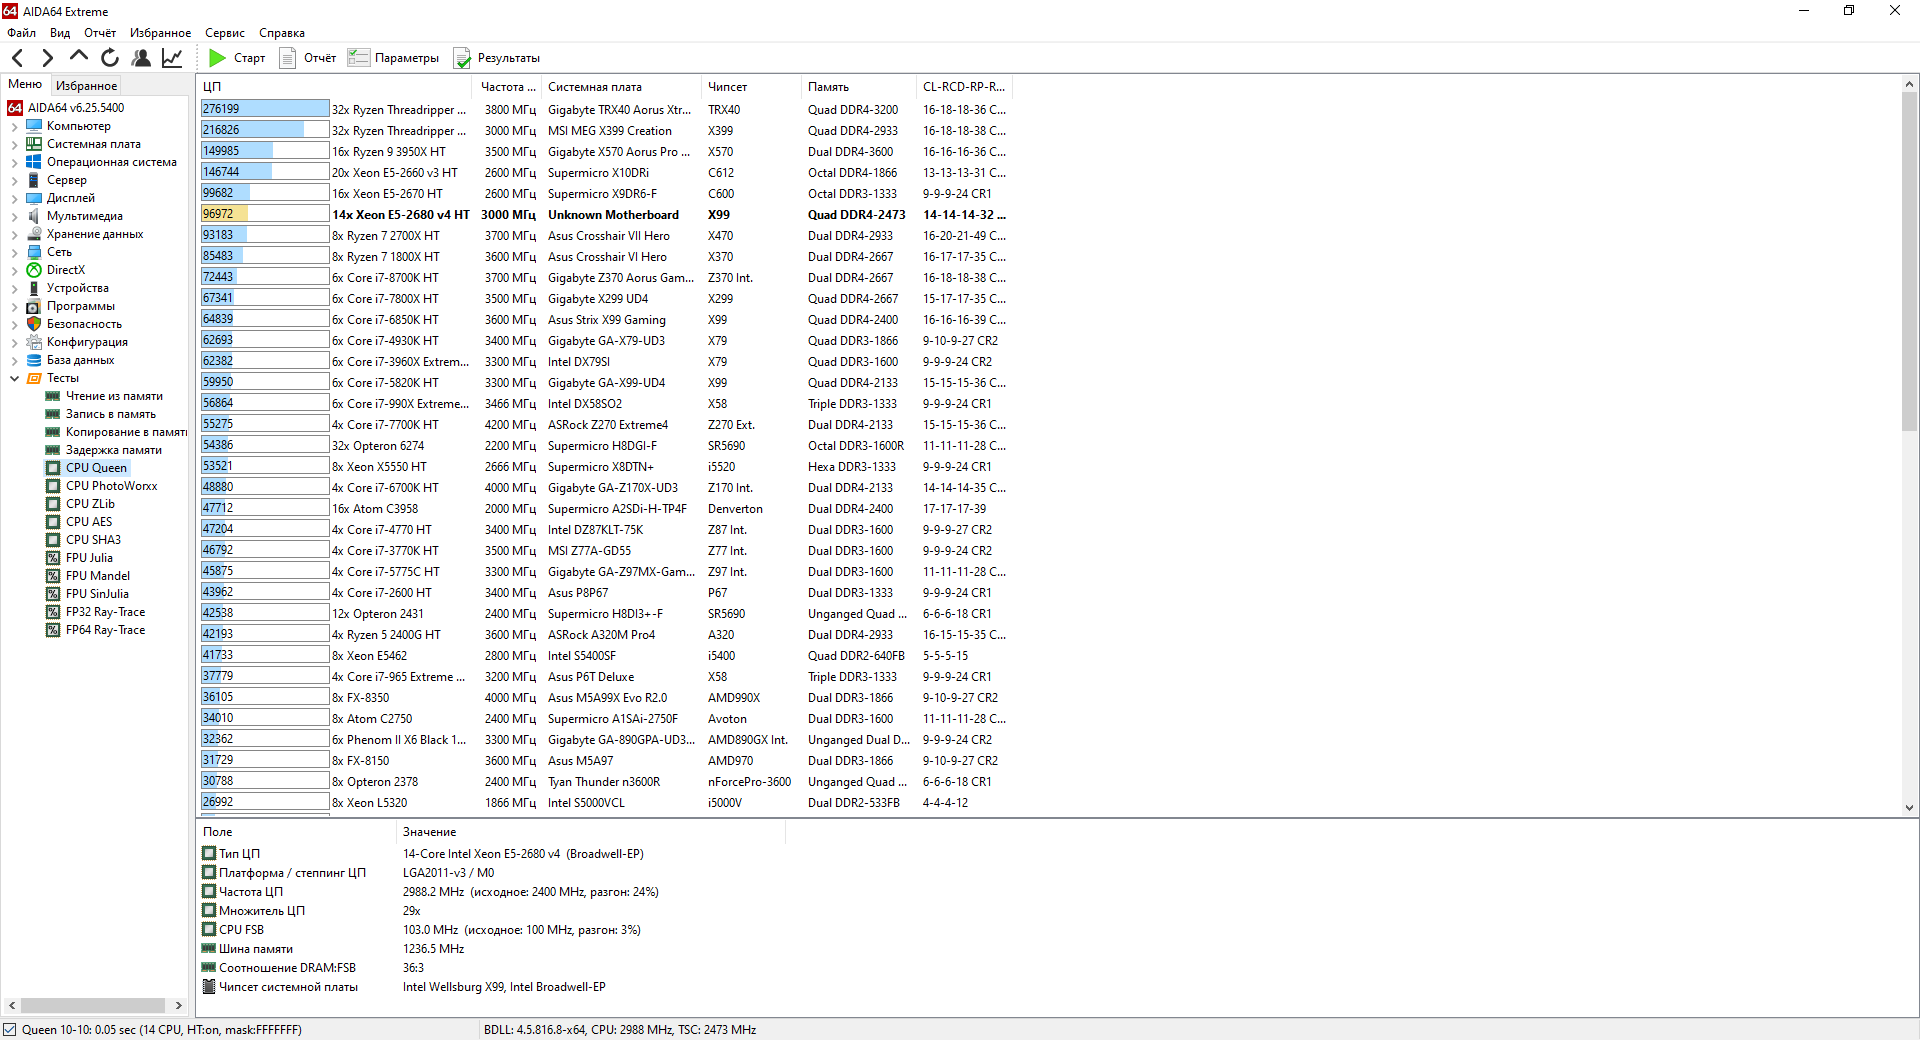
Task: Open the graph chart toolbar icon
Action: point(172,58)
